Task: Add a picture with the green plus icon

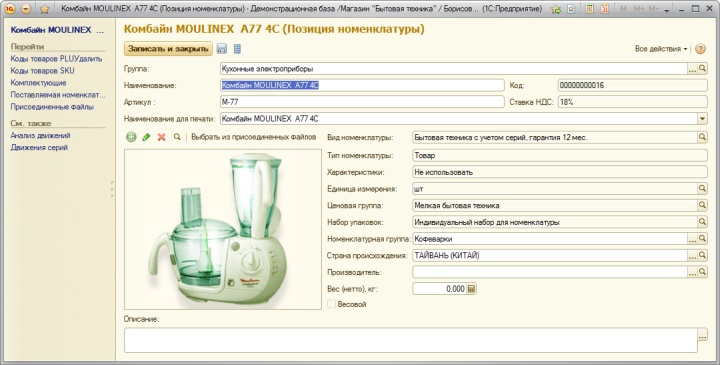Action: click(x=131, y=137)
